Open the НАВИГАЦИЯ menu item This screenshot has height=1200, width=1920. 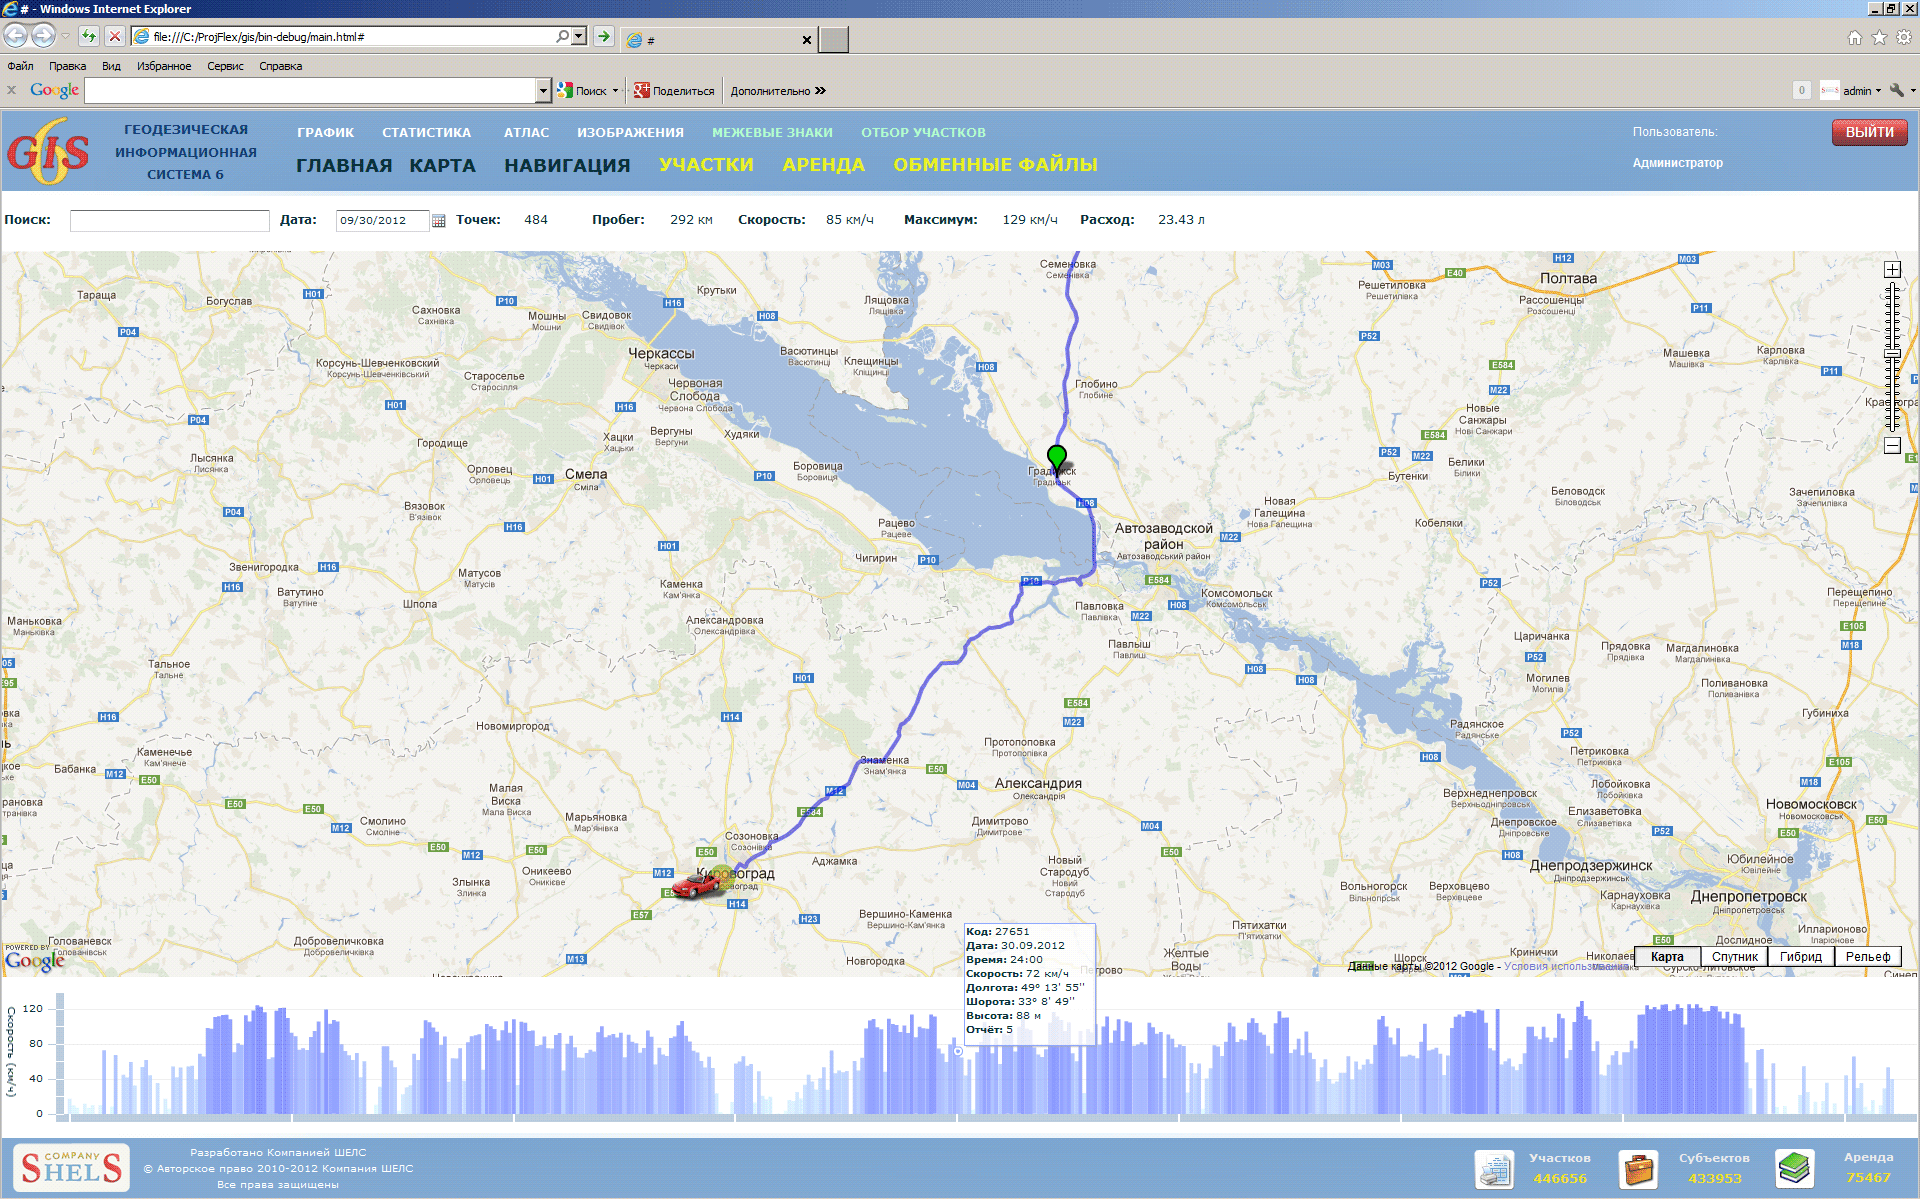click(x=567, y=165)
